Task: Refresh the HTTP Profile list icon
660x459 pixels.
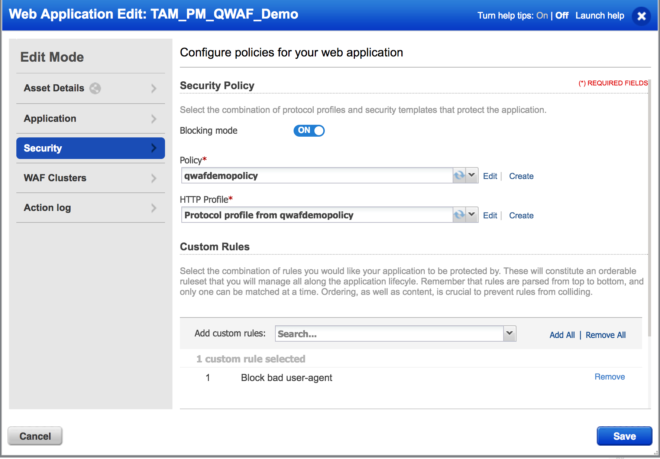Action: (459, 215)
